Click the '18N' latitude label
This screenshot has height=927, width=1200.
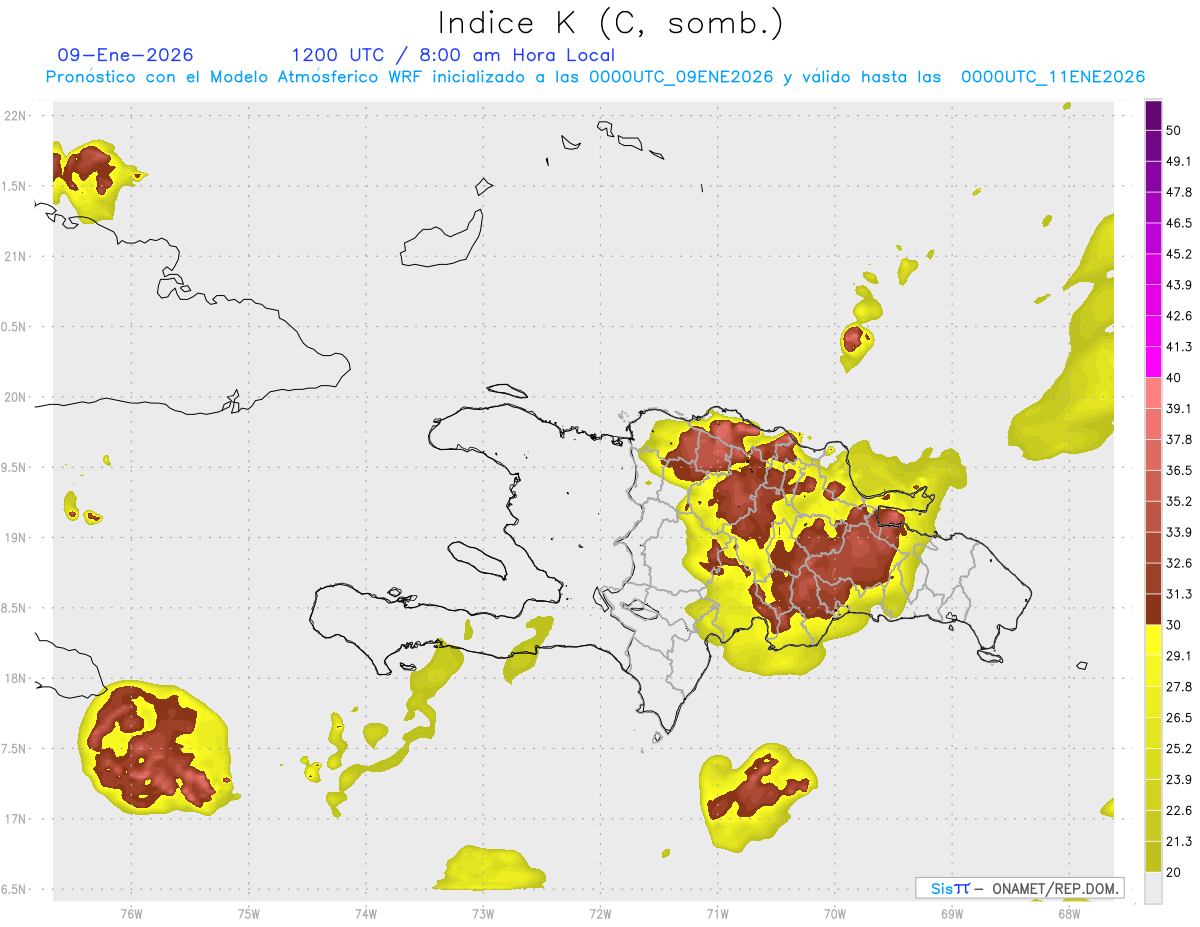point(17,678)
